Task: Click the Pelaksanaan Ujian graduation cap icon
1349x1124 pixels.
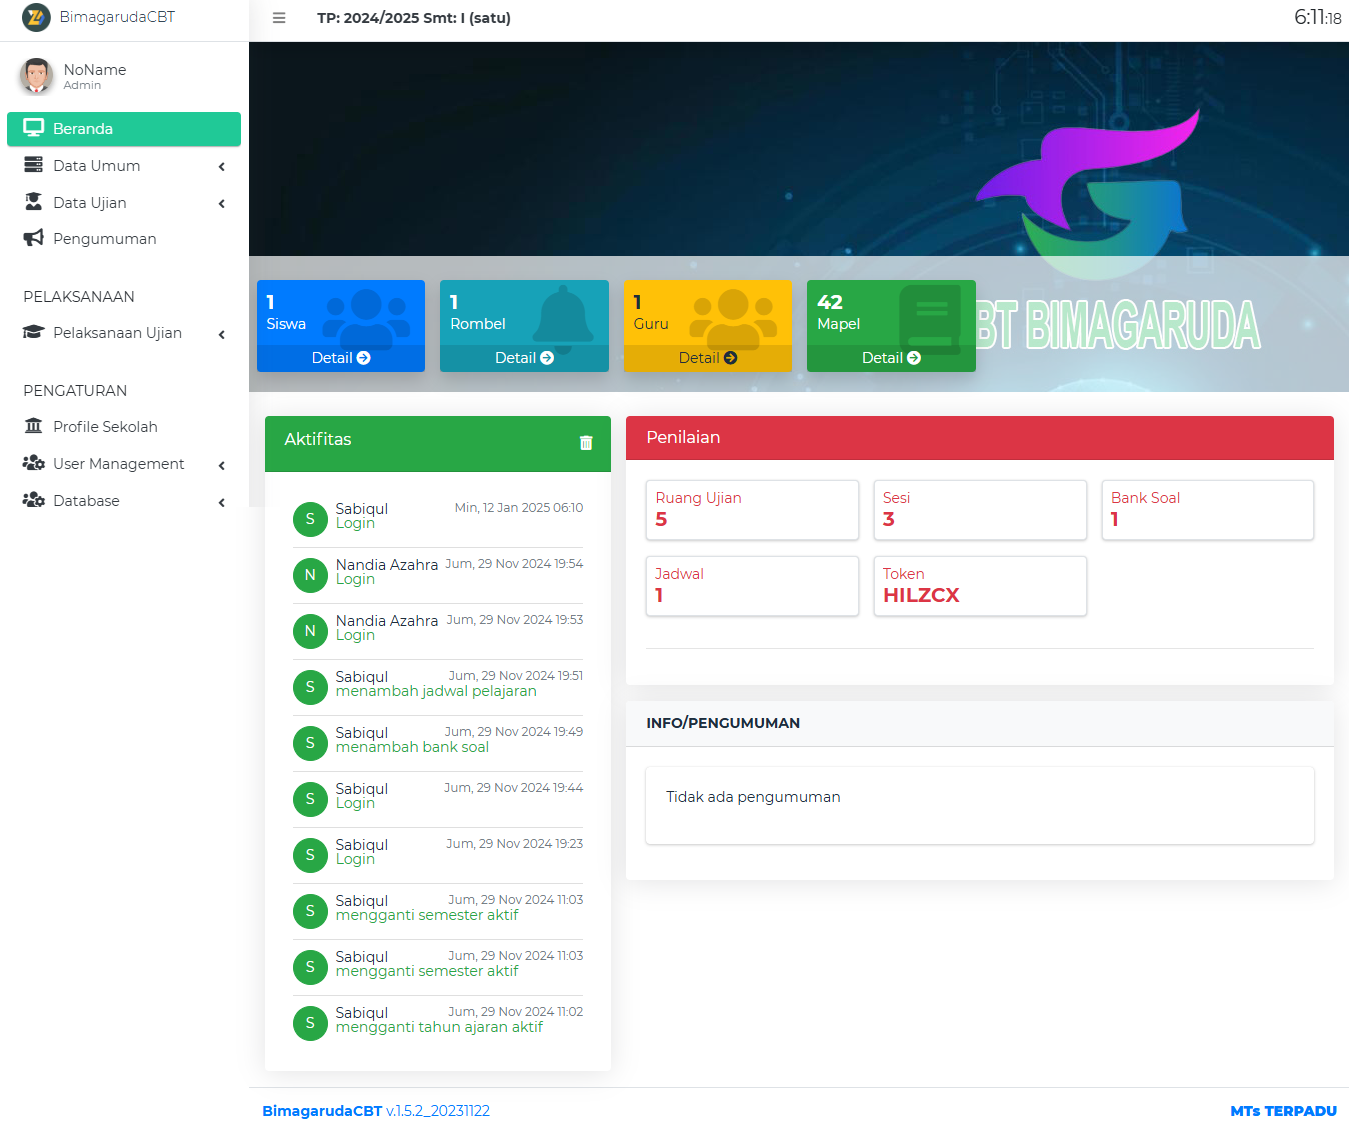Action: (33, 332)
